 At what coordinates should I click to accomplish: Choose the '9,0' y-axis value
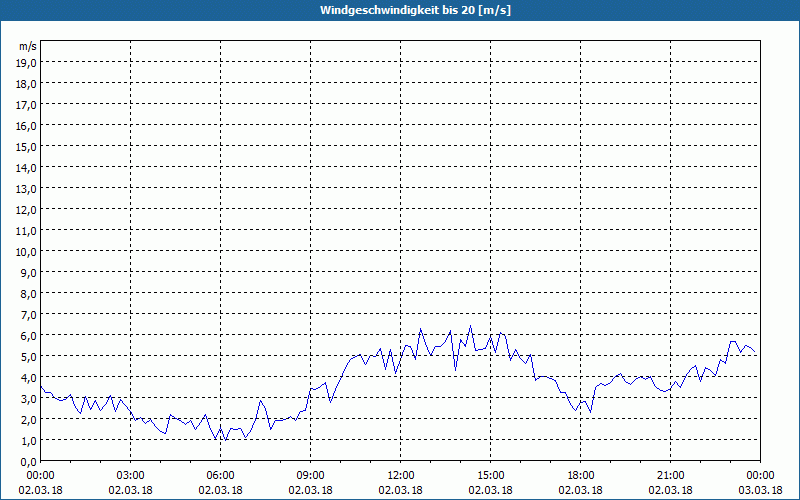[x=29, y=272]
